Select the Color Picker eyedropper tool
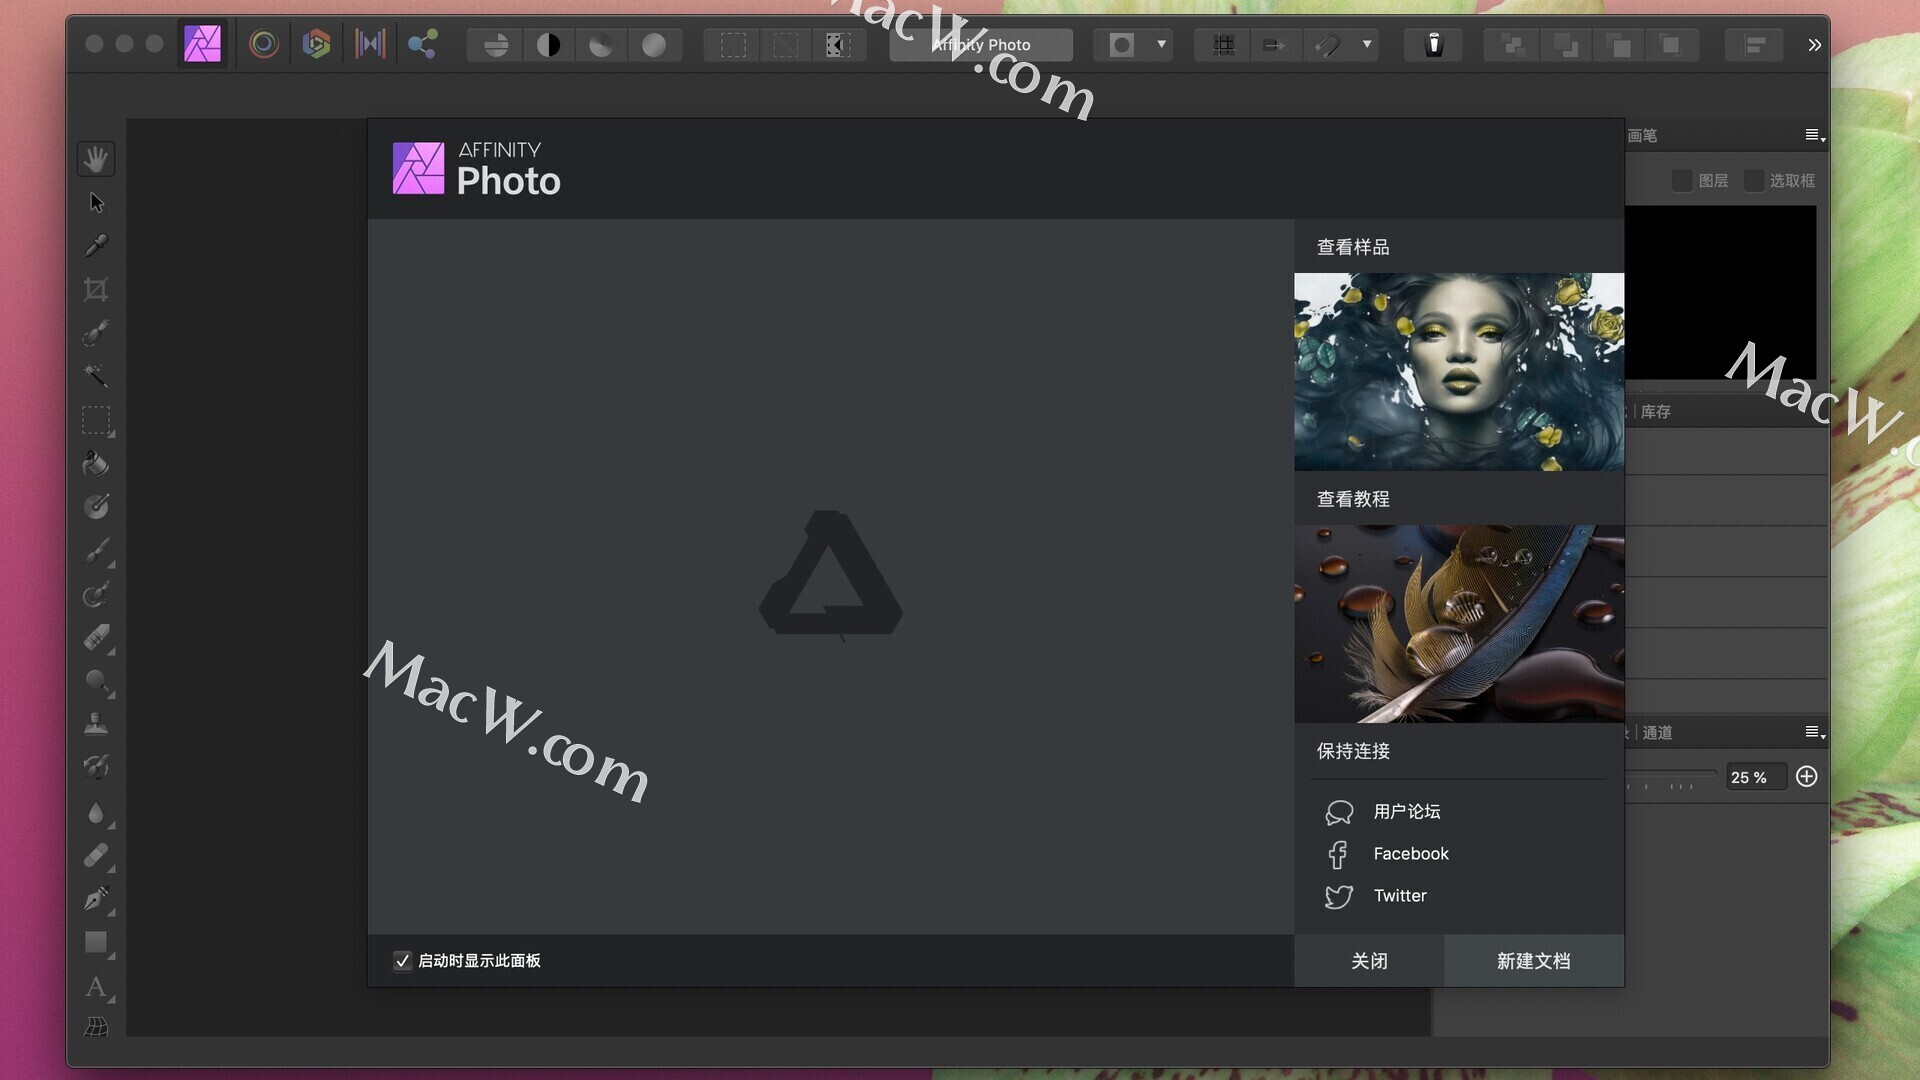The height and width of the screenshot is (1080, 1920). pos(96,246)
